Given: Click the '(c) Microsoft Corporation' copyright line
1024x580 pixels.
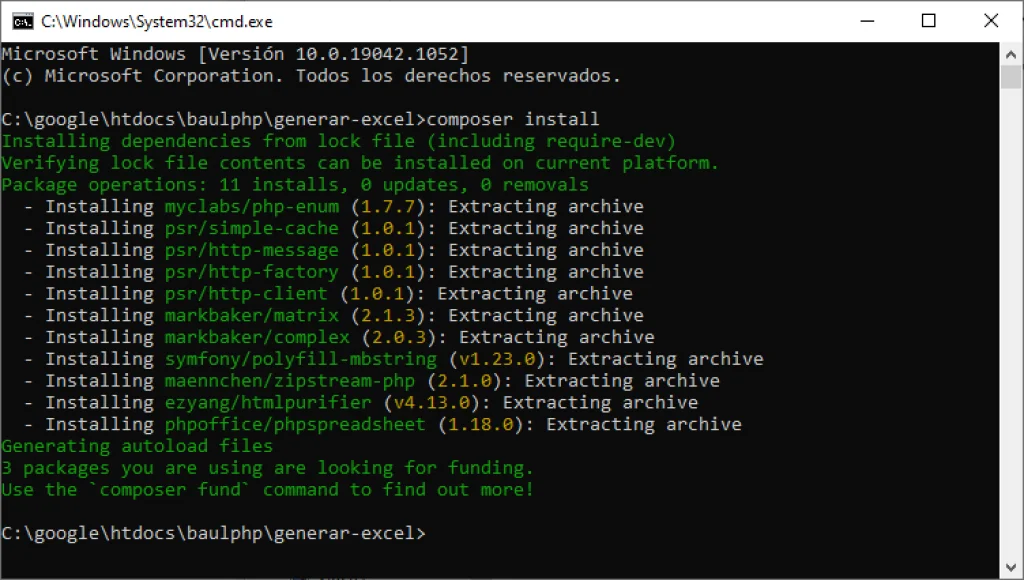Looking at the screenshot, I should [x=311, y=76].
